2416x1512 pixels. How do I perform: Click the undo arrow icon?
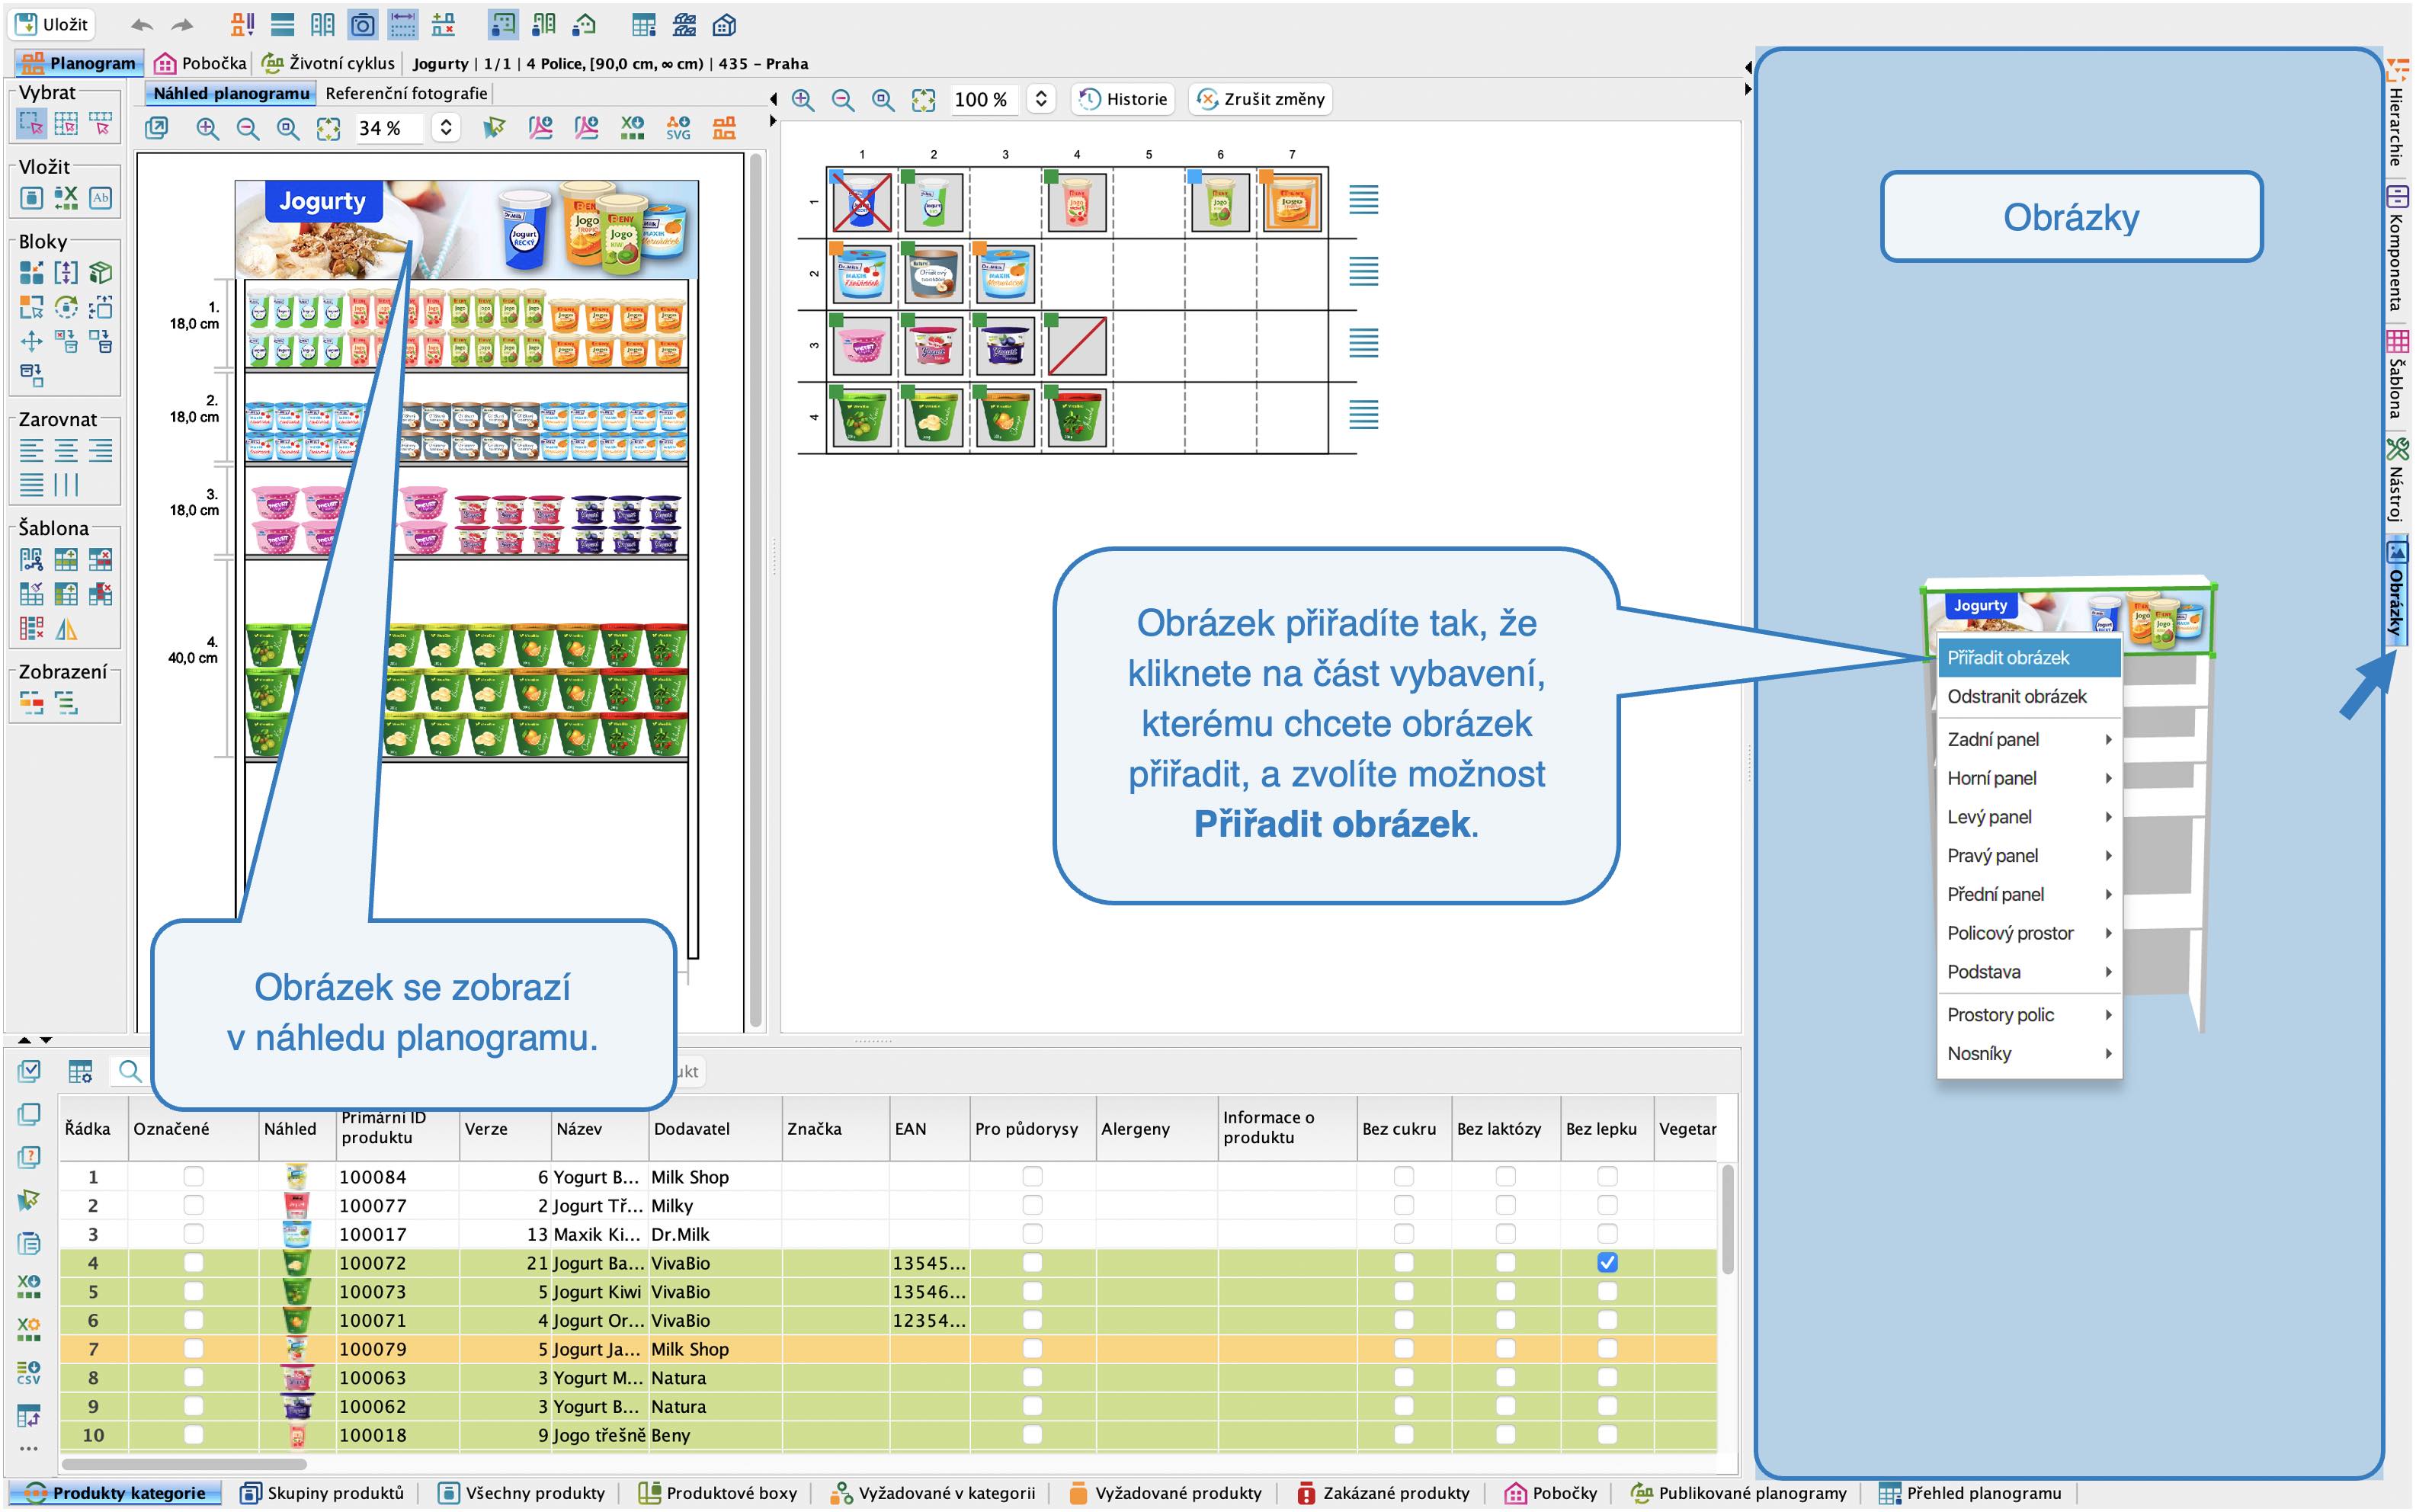coord(142,25)
